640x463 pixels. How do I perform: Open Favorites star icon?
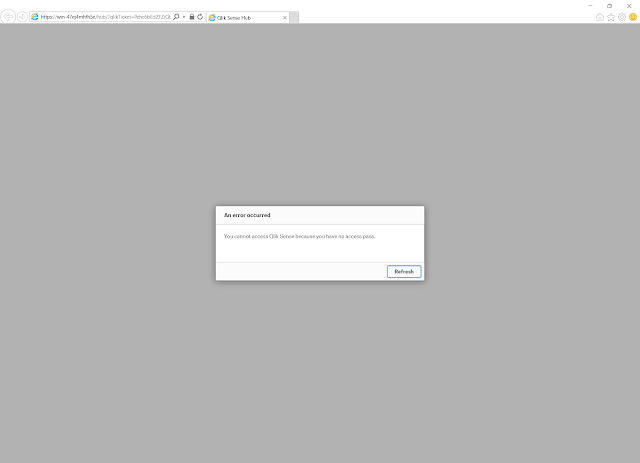(x=611, y=17)
